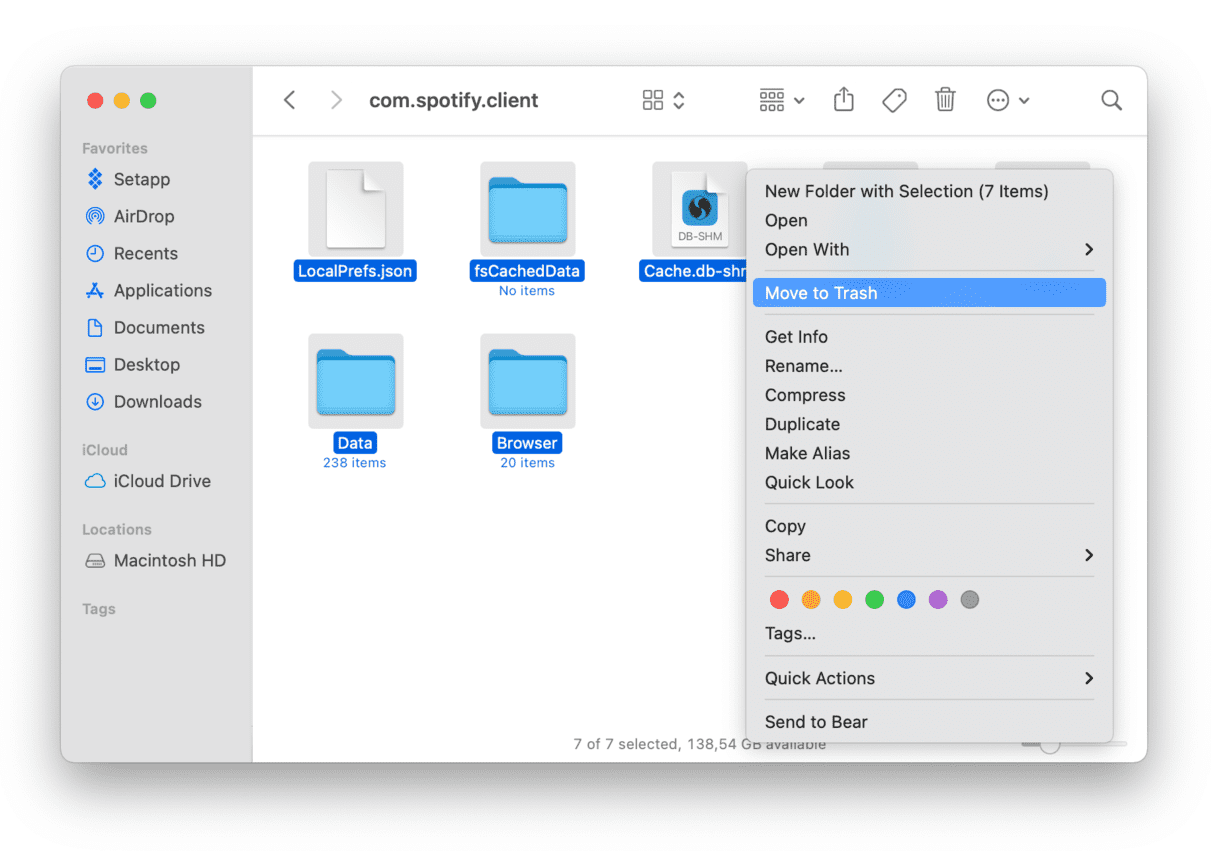
Task: Click Get Info in the context menu
Action: 796,337
